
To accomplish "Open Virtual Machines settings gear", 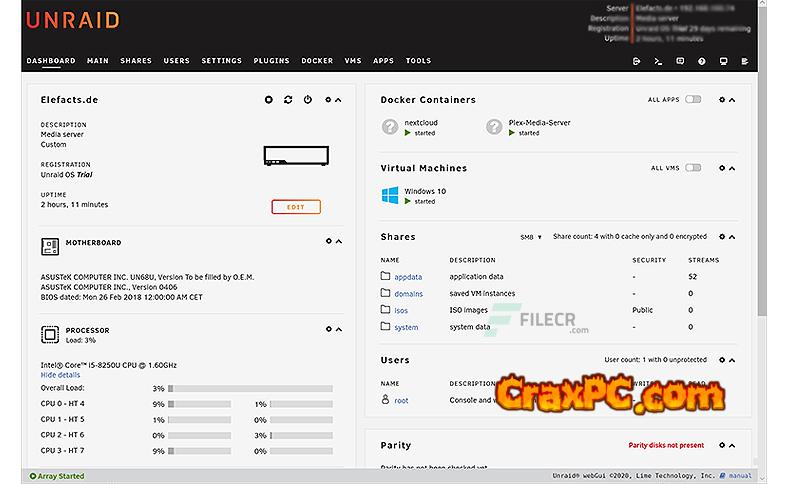I will click(722, 168).
